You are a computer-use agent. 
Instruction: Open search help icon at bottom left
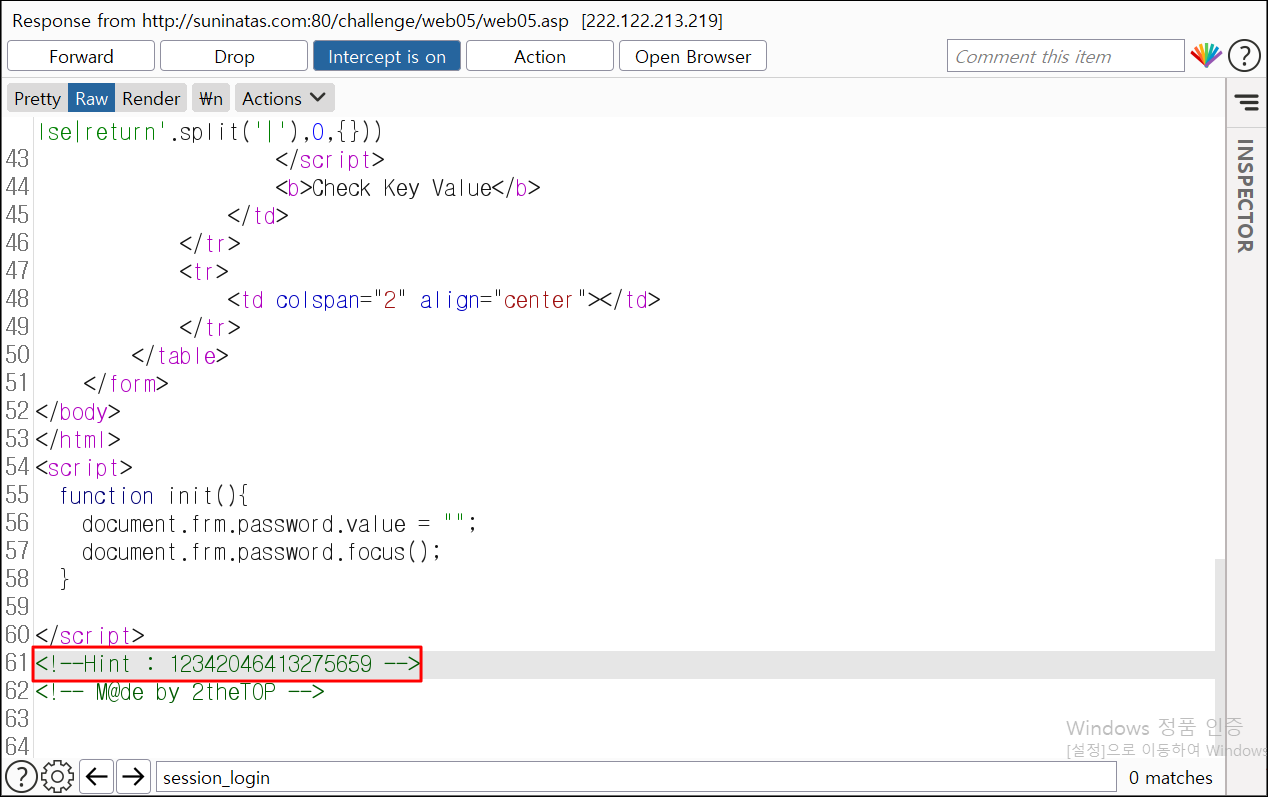22,776
